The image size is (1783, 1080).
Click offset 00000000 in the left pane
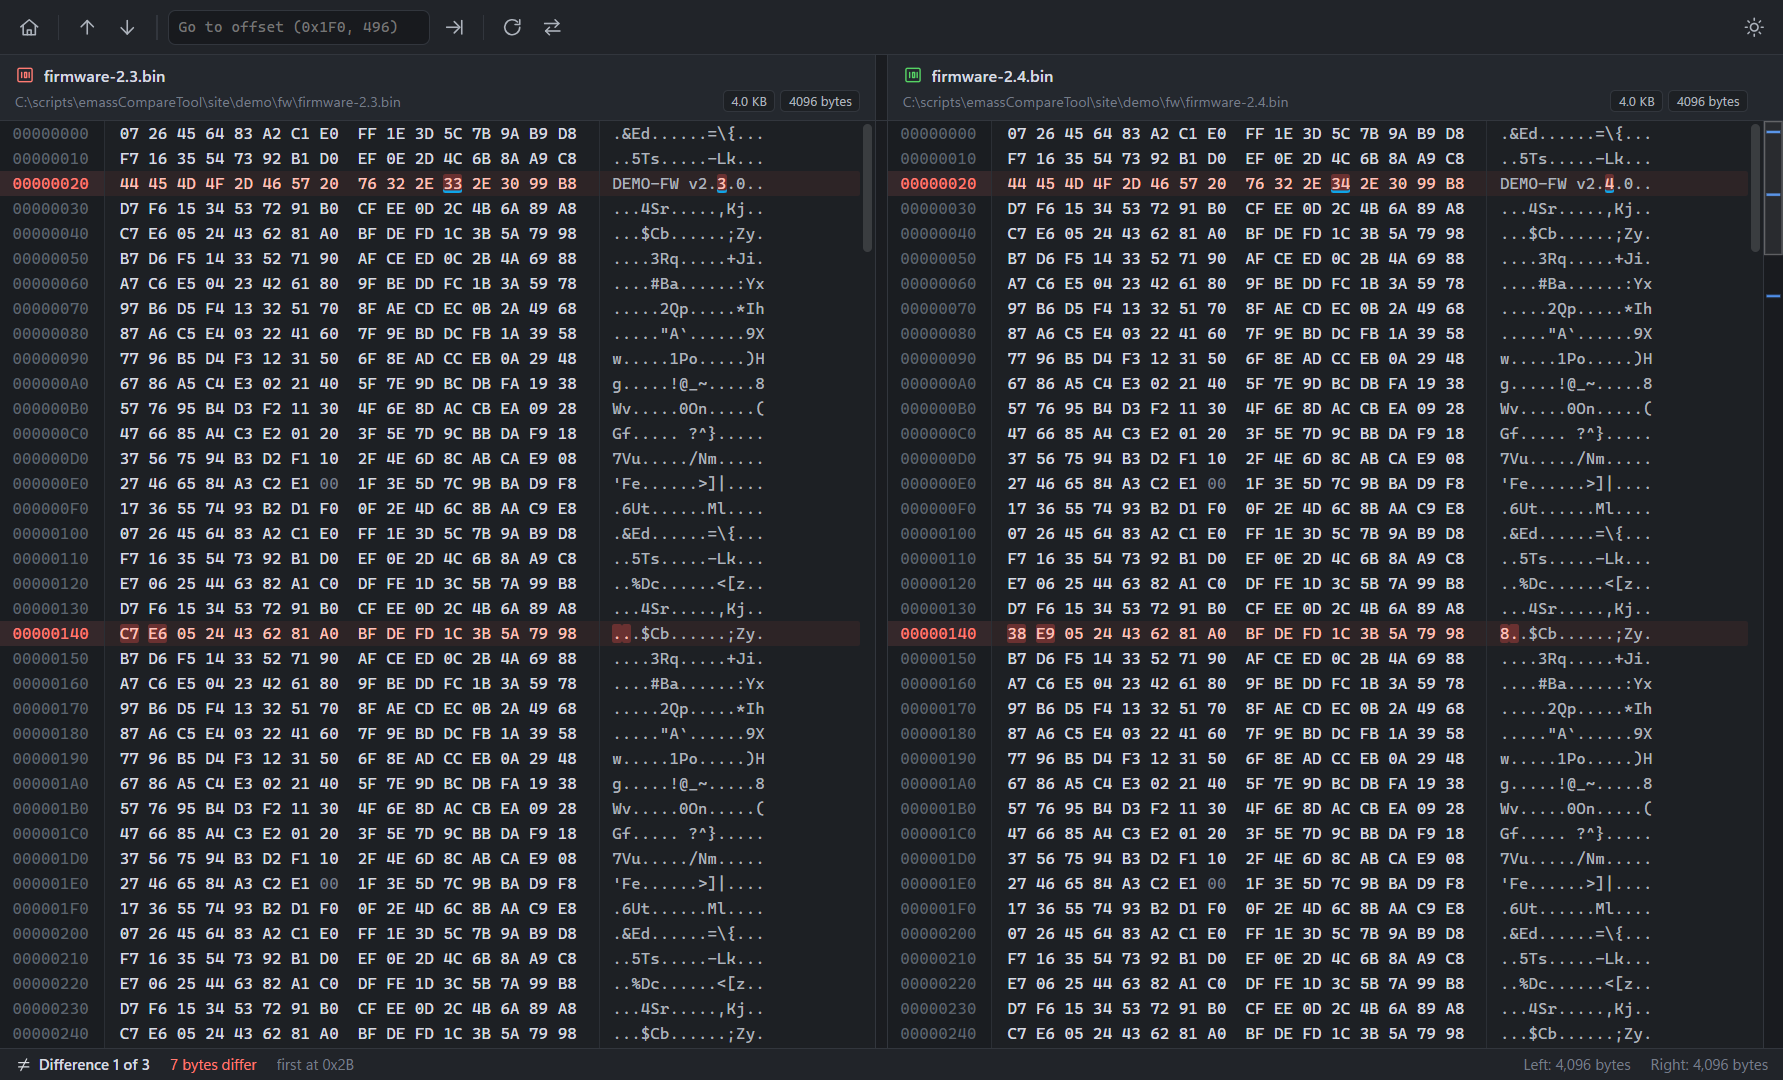coord(51,134)
